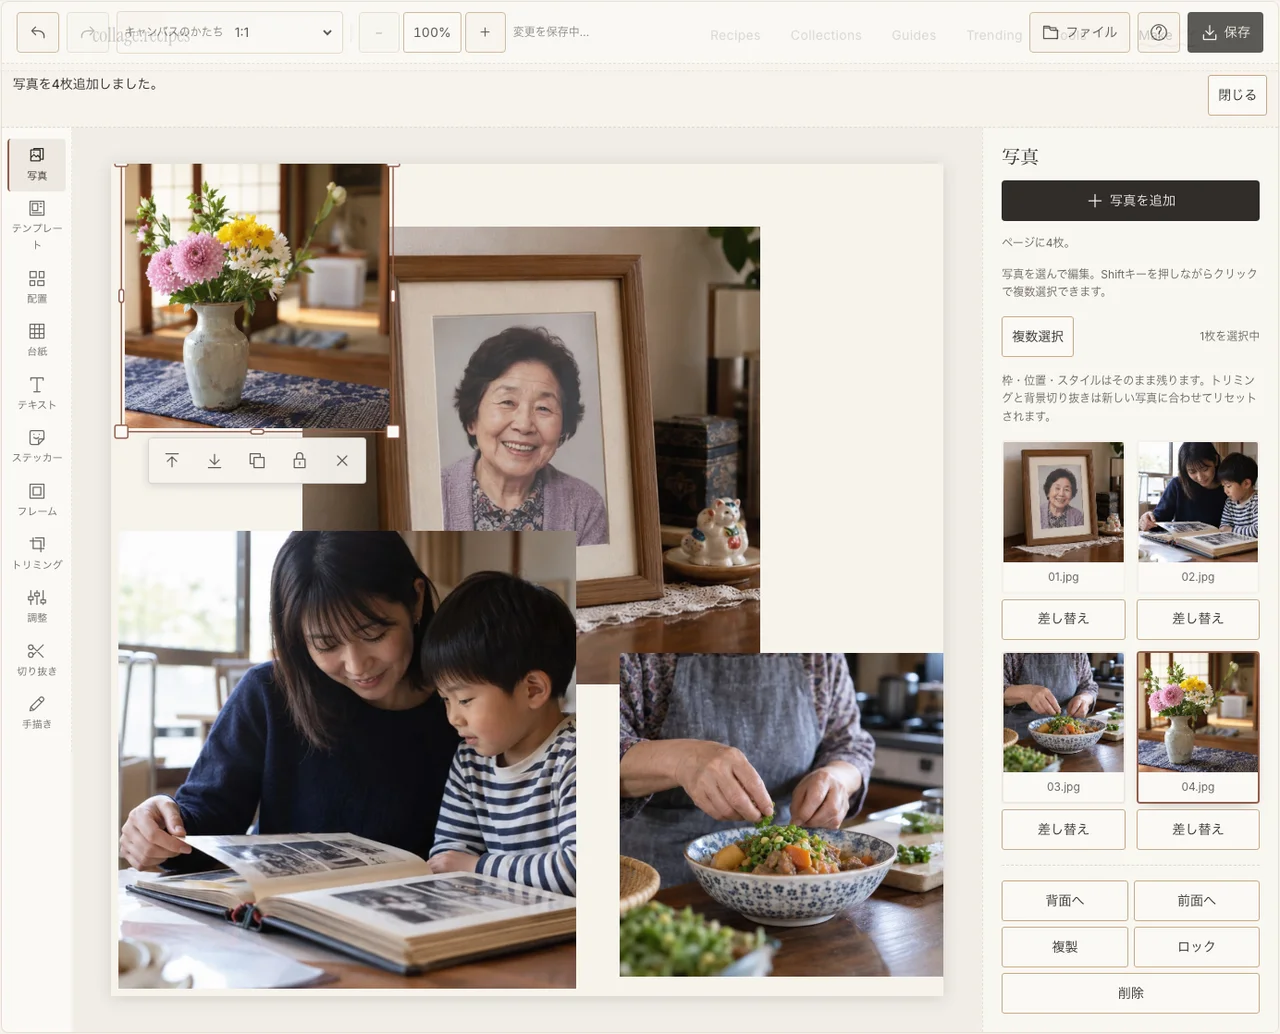Click 差し替え replace under 03.jpg
Screen dimensions: 1280x1034
click(x=1063, y=830)
